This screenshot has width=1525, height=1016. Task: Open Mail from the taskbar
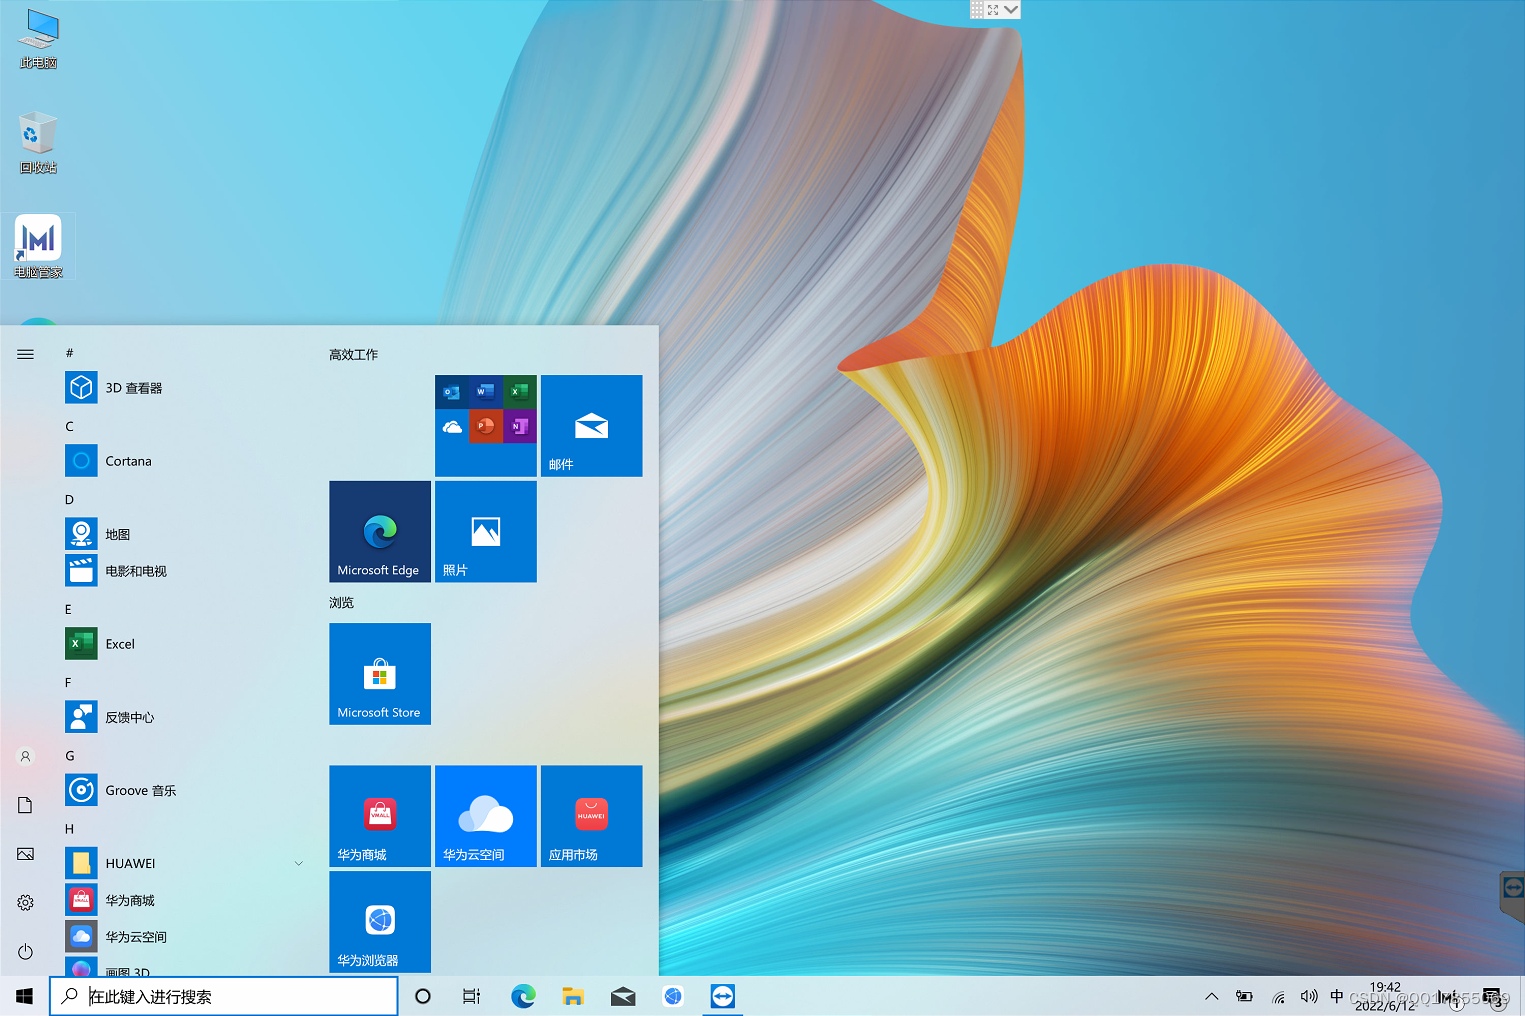click(x=623, y=996)
